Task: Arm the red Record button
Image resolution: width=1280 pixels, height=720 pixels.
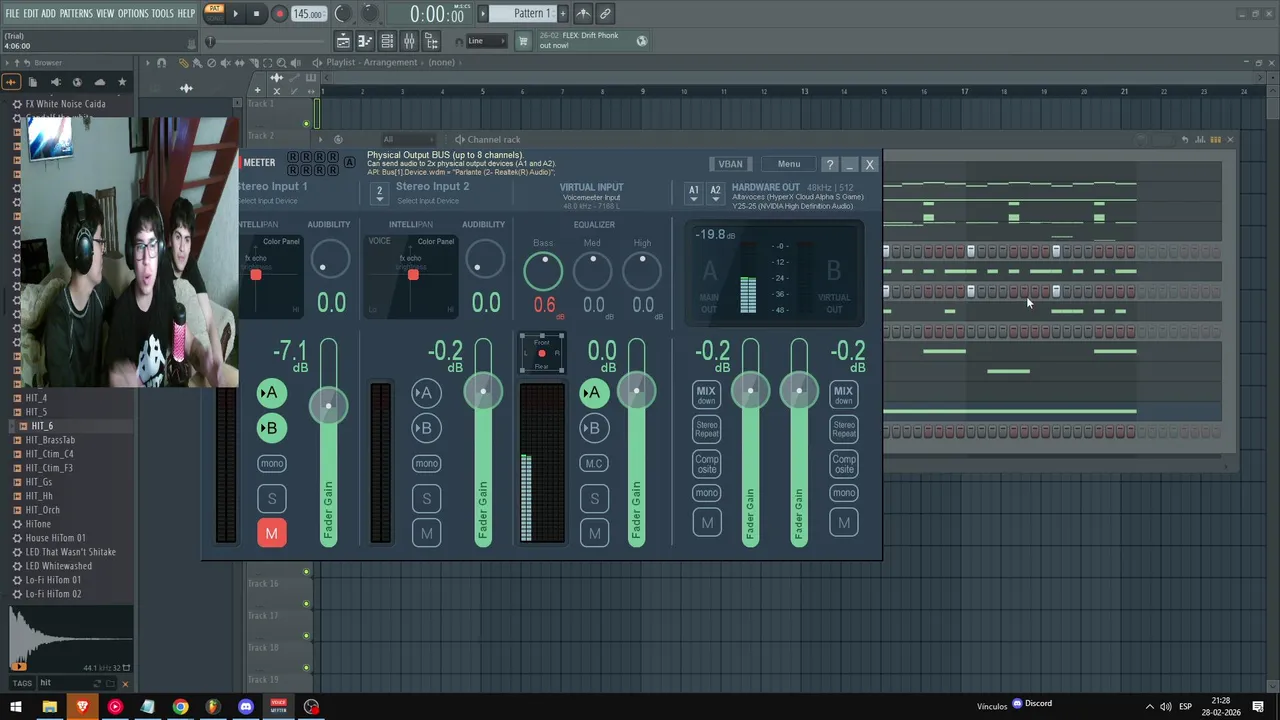Action: point(279,14)
